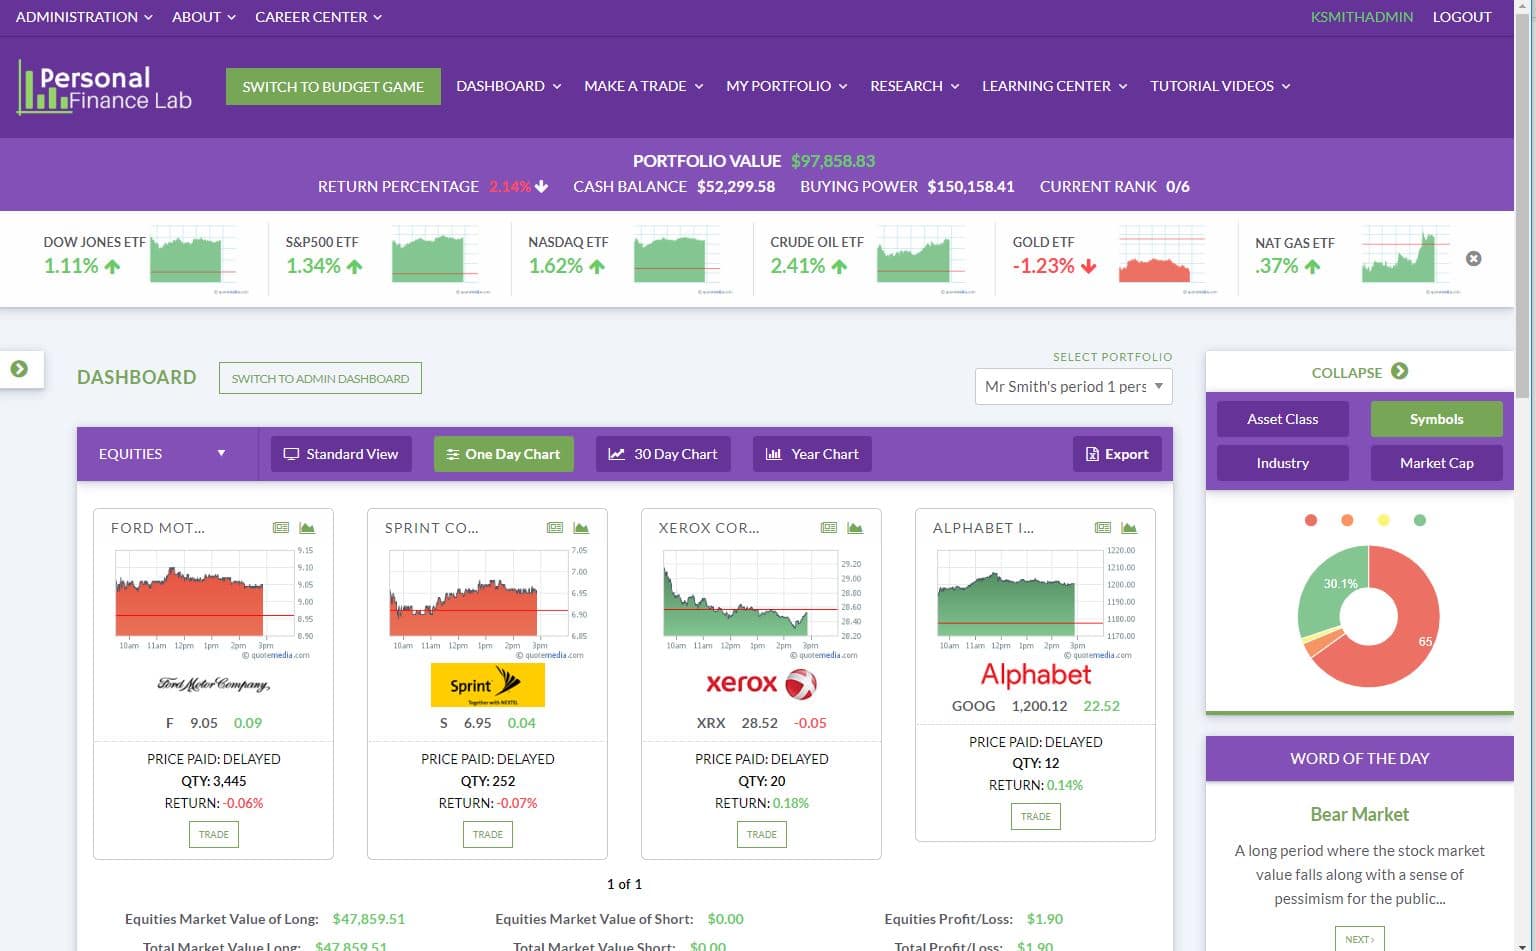
Task: Expand the Learning Center menu
Action: point(1055,86)
